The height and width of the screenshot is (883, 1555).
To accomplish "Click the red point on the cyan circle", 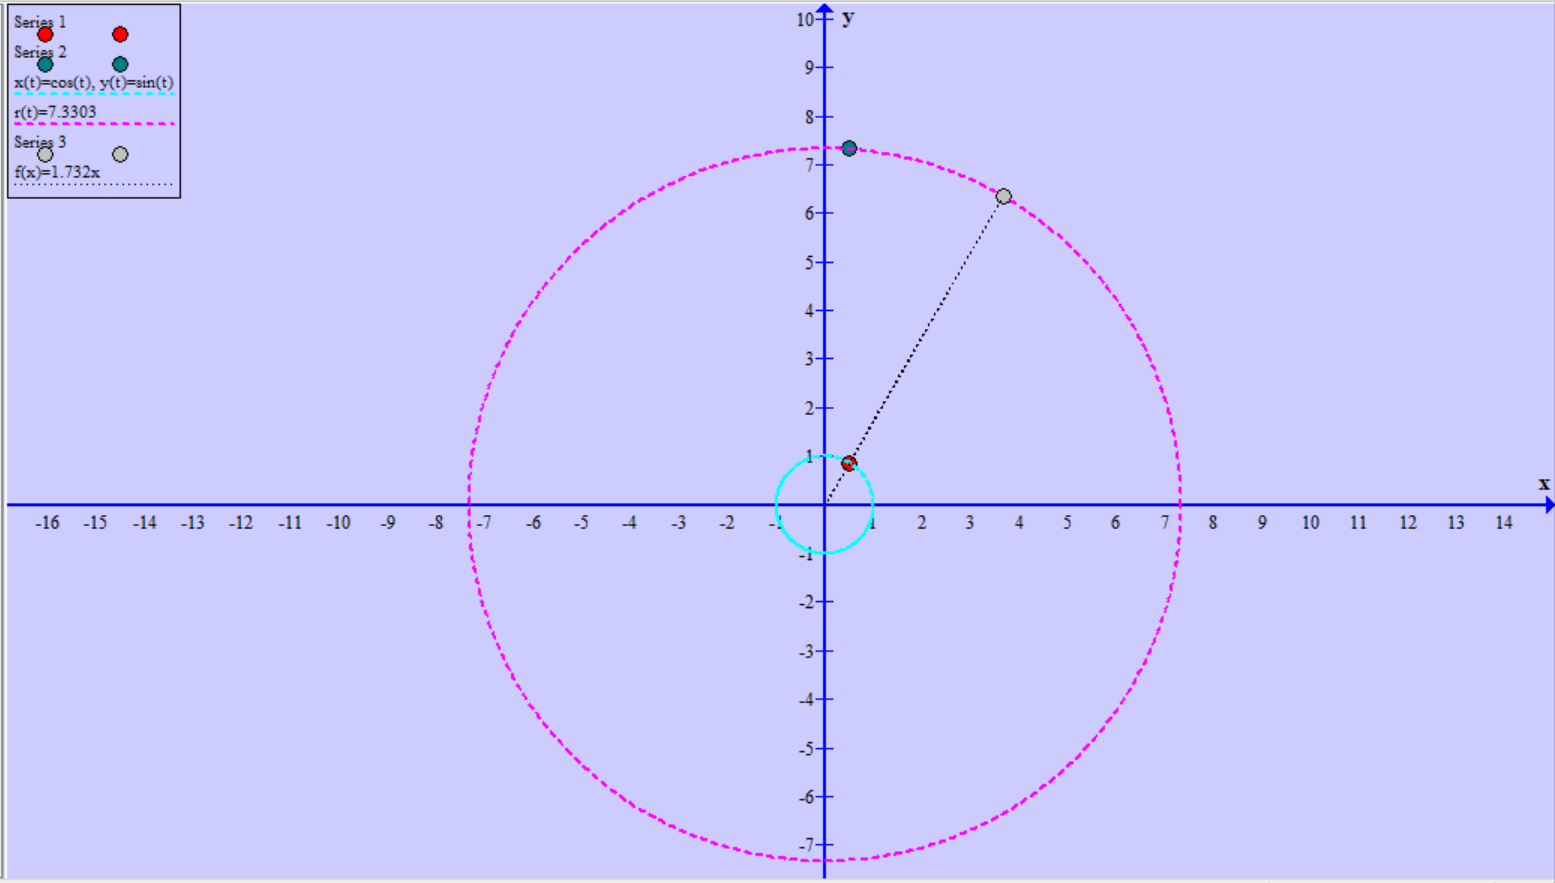I will 849,463.
